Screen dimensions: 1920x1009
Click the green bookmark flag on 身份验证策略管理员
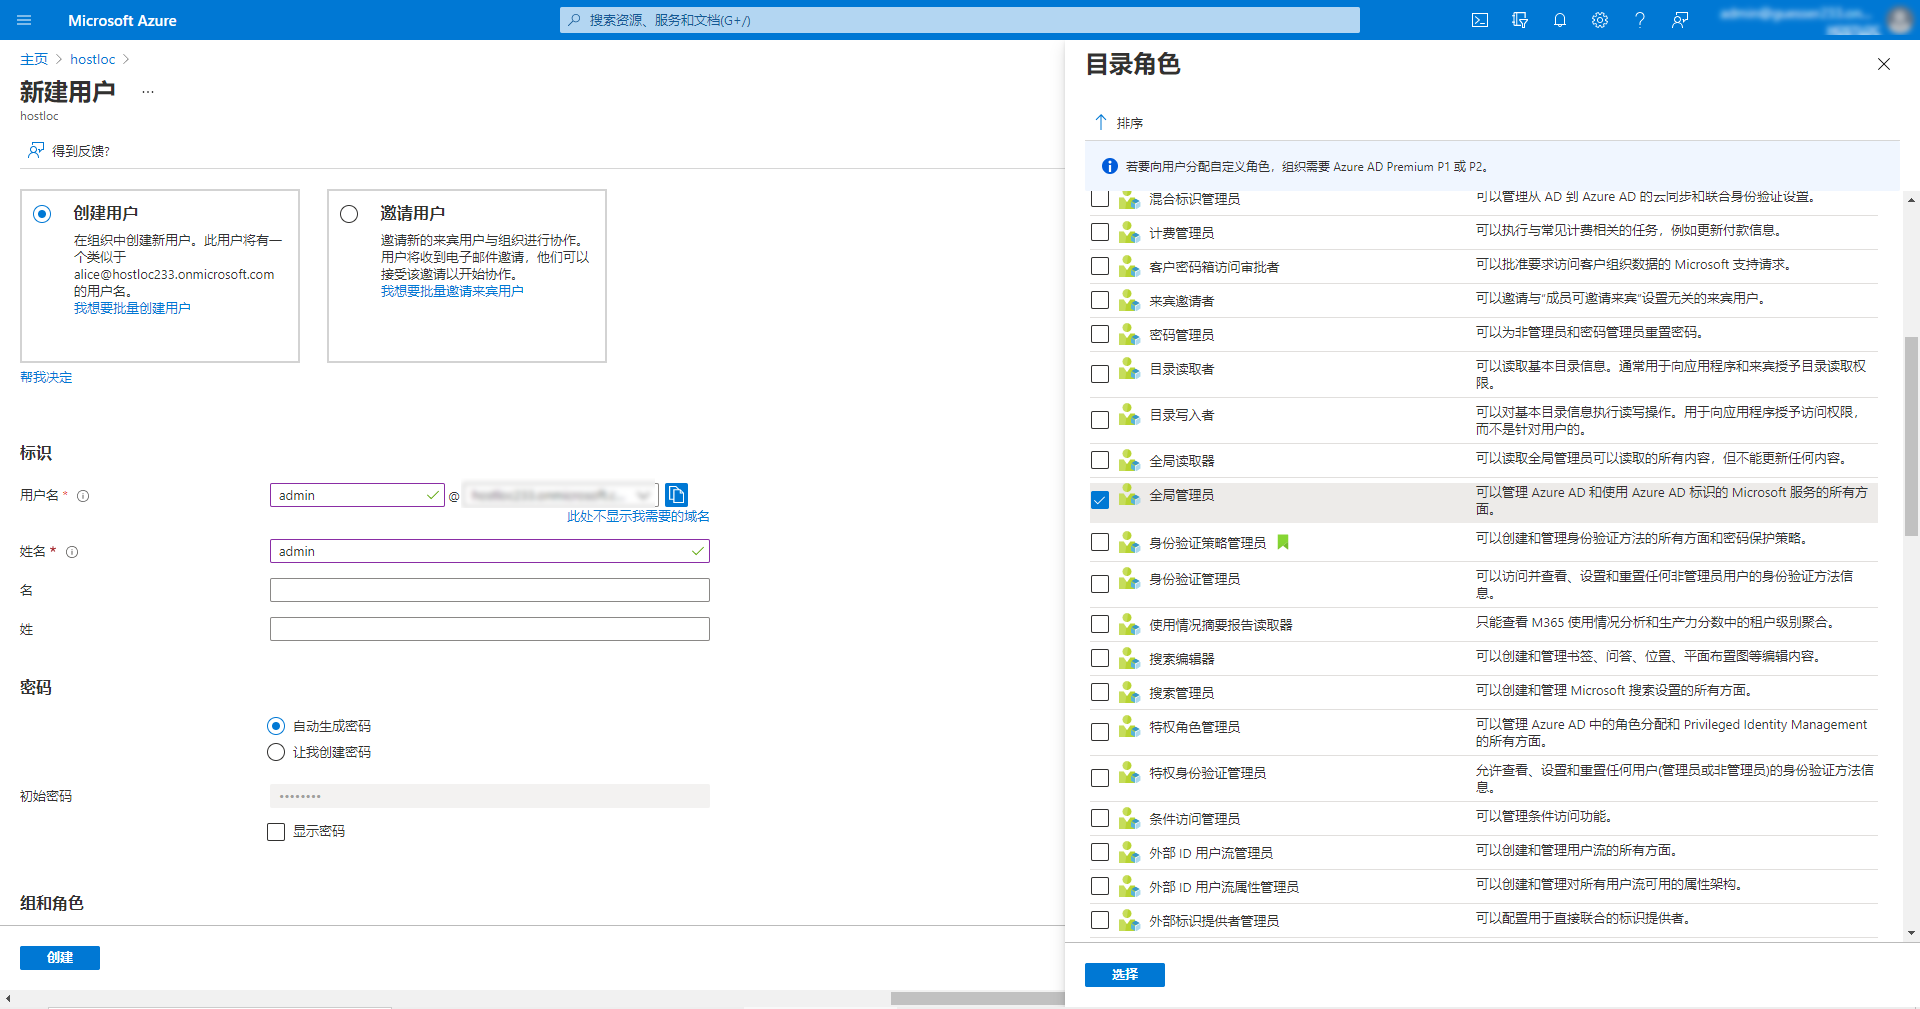[x=1283, y=542]
